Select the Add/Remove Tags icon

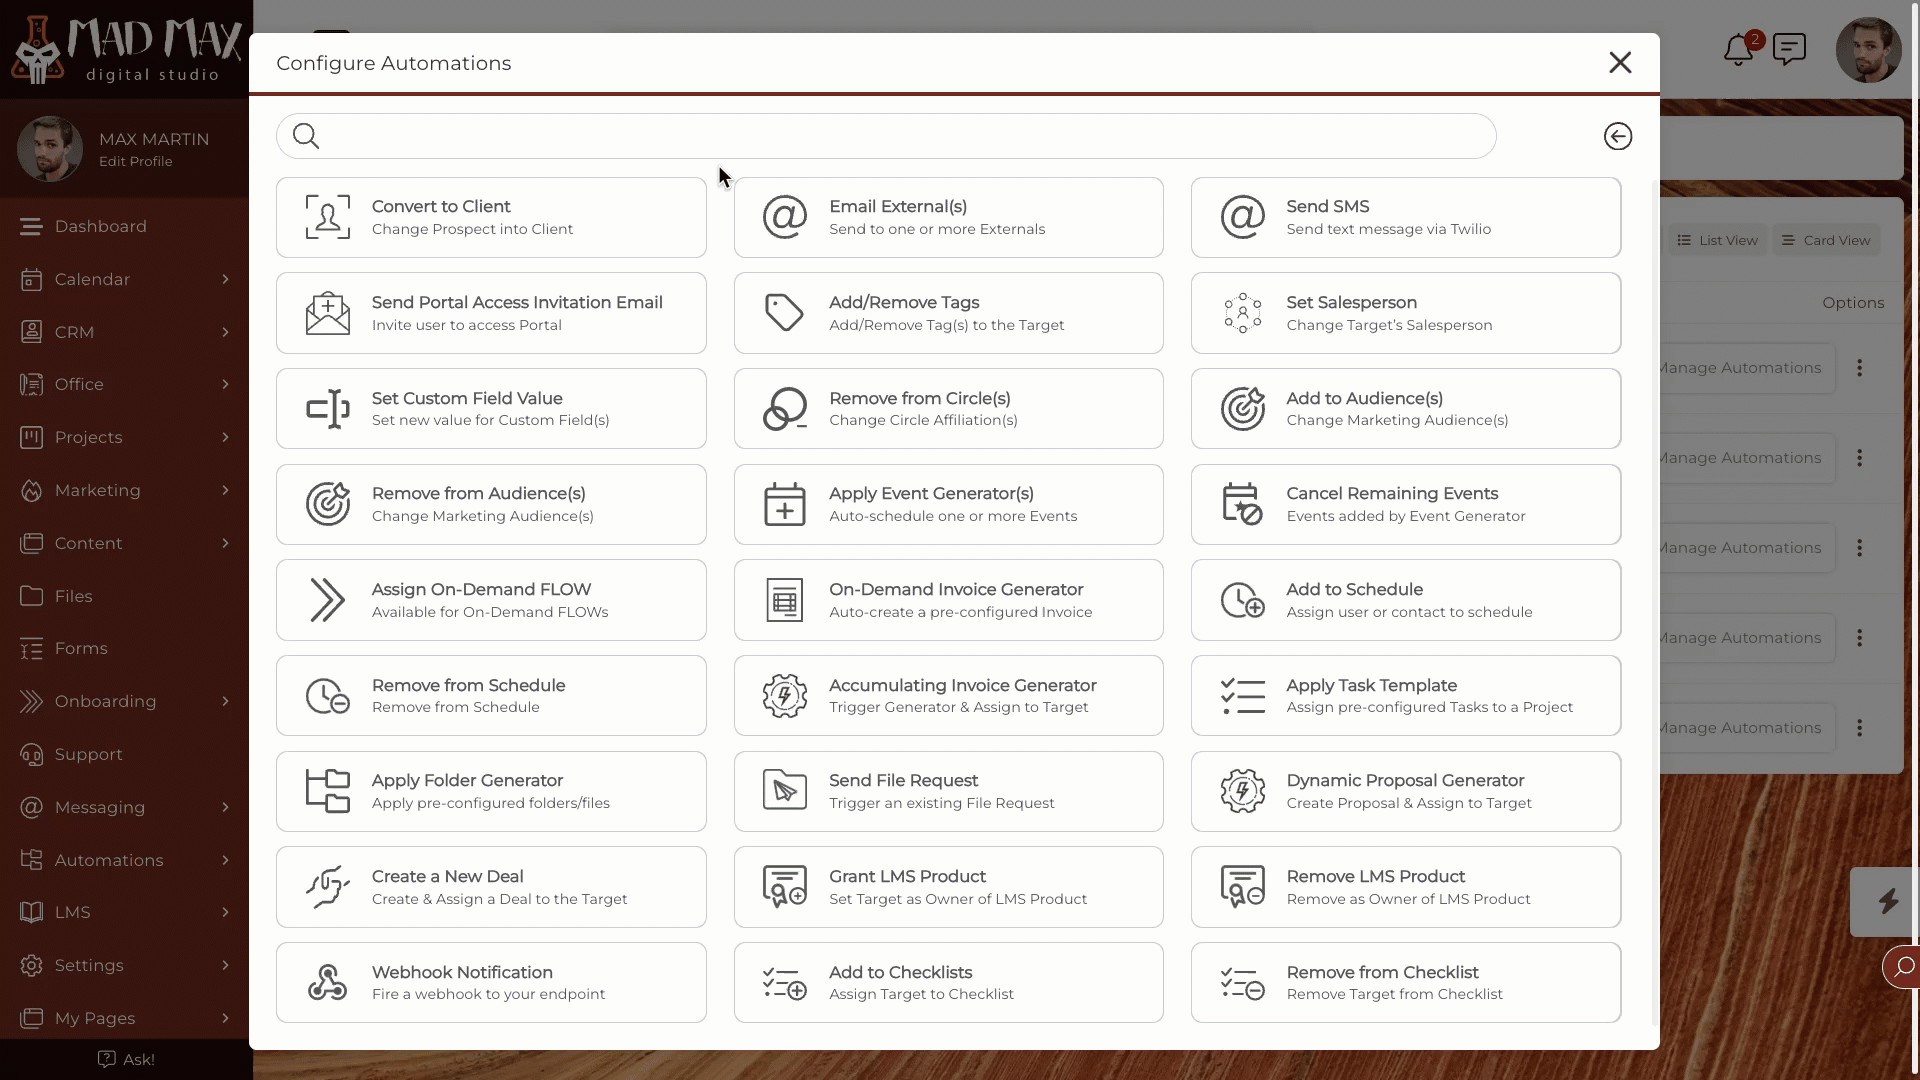[785, 313]
